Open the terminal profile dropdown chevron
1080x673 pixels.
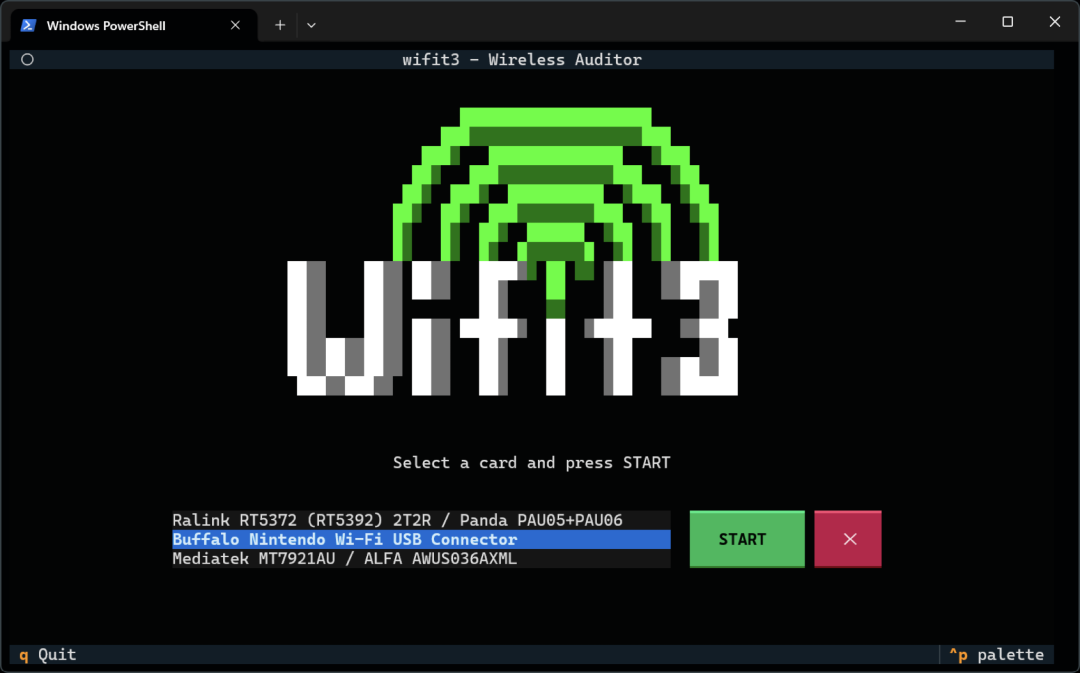coord(311,25)
